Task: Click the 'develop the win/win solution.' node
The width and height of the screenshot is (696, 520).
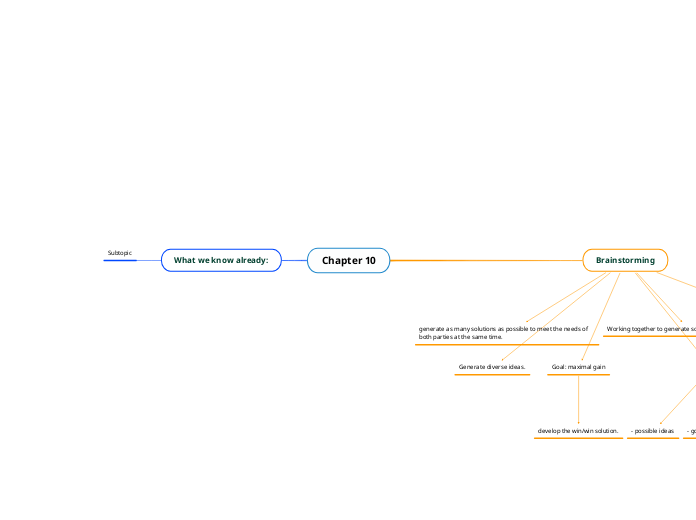Action: (578, 431)
